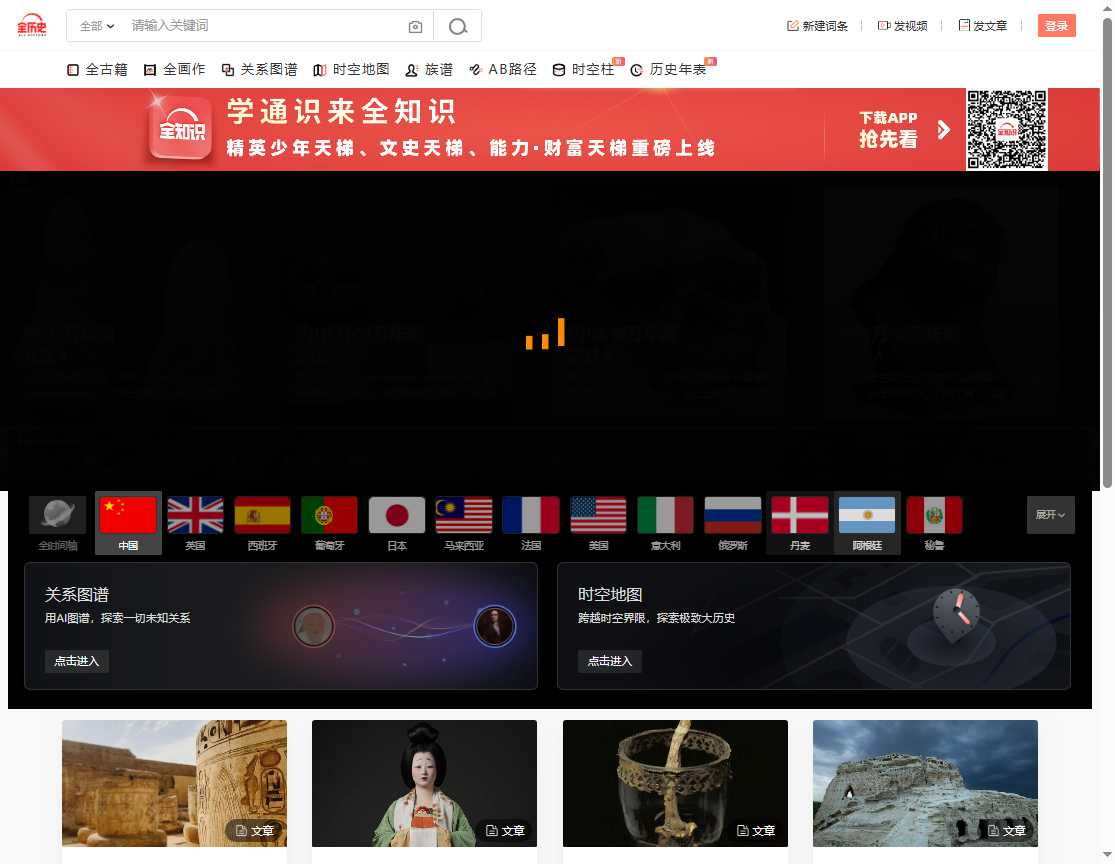1115x864 pixels.
Task: Go to 时空地图 in navigation bar
Action: pyautogui.click(x=351, y=70)
